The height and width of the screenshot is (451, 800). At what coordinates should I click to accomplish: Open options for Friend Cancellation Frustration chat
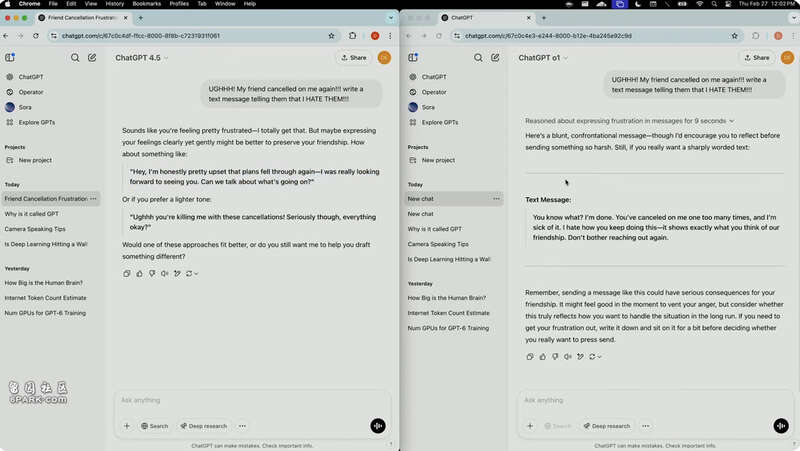coord(93,199)
